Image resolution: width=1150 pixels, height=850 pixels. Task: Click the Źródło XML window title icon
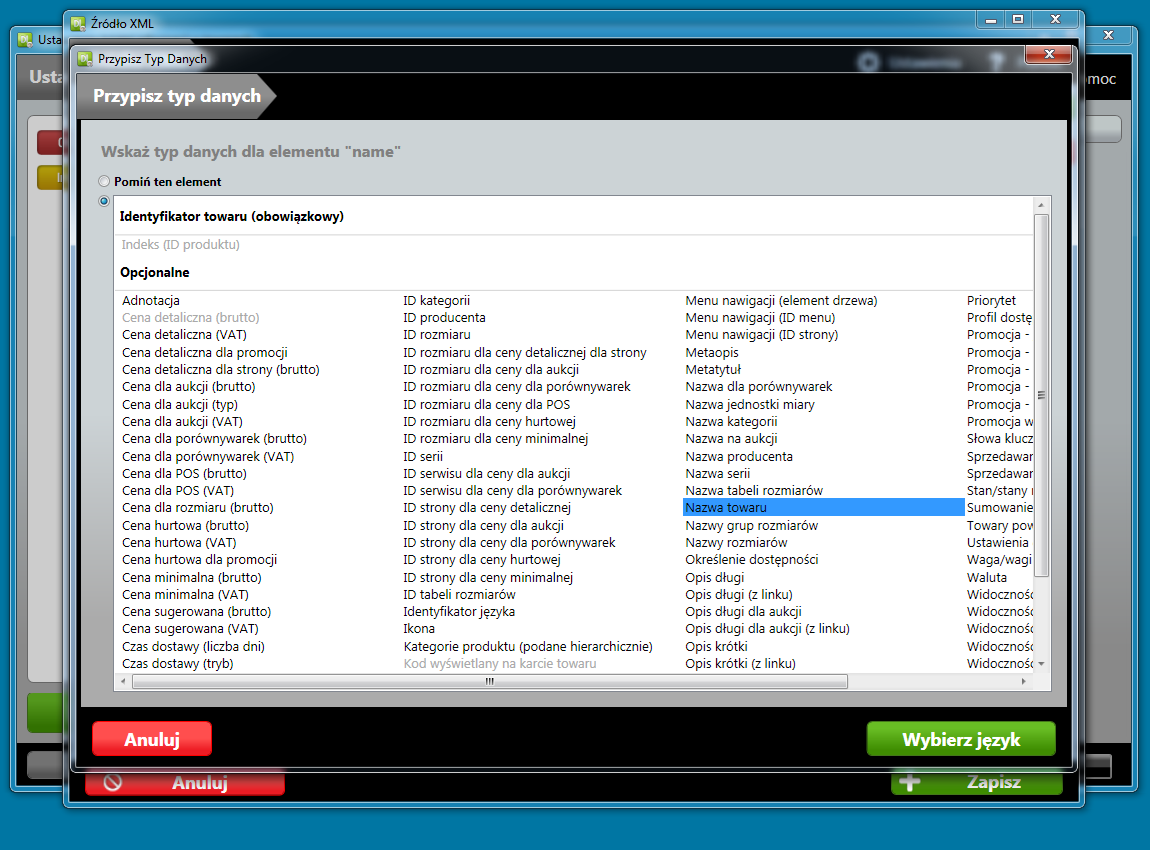click(75, 22)
